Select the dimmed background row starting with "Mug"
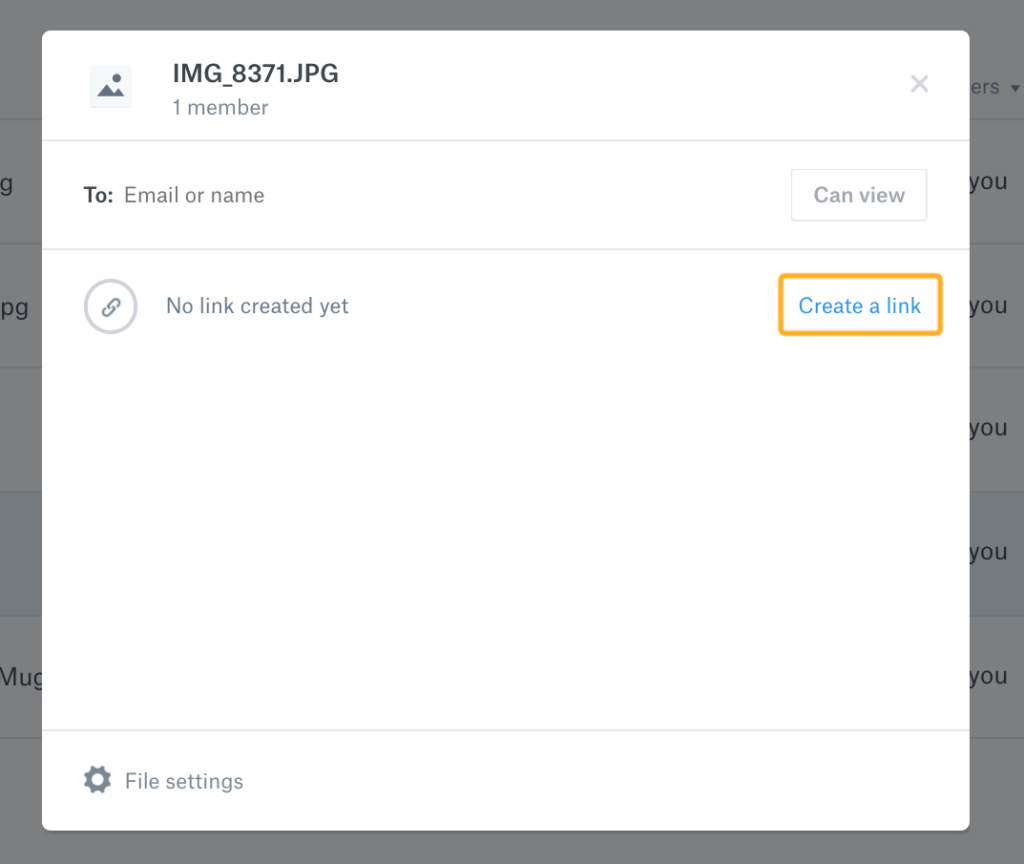Image resolution: width=1024 pixels, height=864 pixels. pos(20,677)
